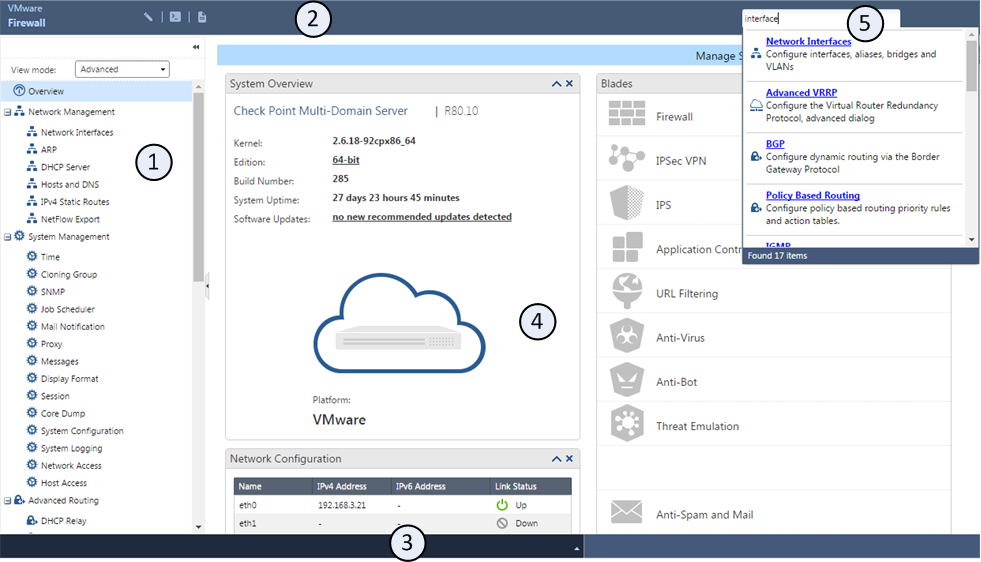Close the Network Configuration widget

click(569, 459)
